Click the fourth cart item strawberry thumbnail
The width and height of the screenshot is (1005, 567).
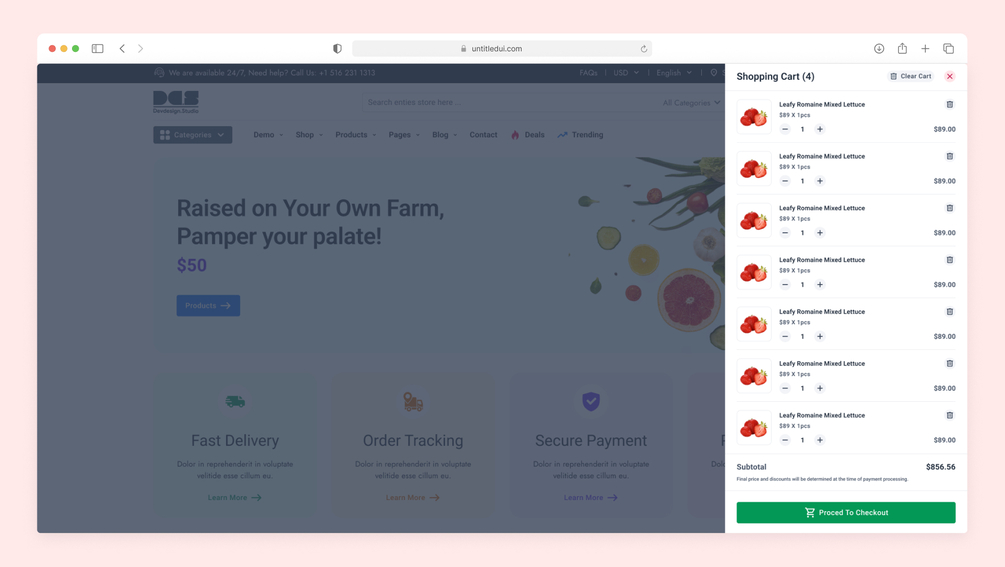[x=754, y=272]
